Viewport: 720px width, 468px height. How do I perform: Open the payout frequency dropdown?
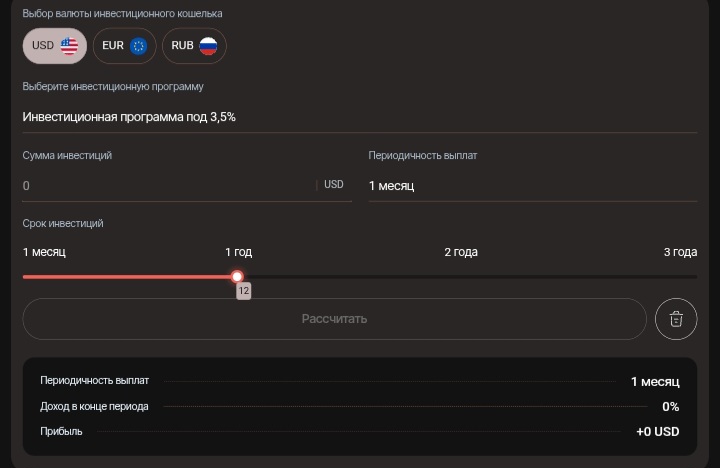(532, 185)
